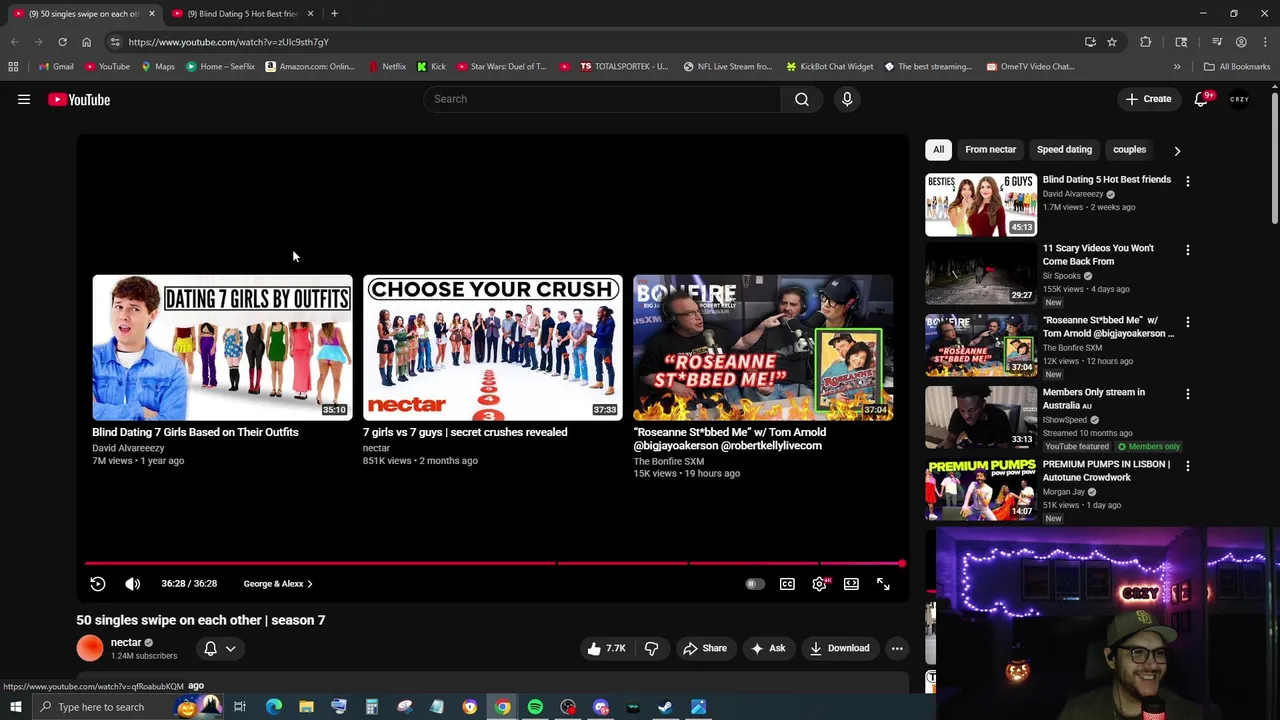Select the From nectar filter chip
The width and height of the screenshot is (1280, 720).
click(x=990, y=150)
